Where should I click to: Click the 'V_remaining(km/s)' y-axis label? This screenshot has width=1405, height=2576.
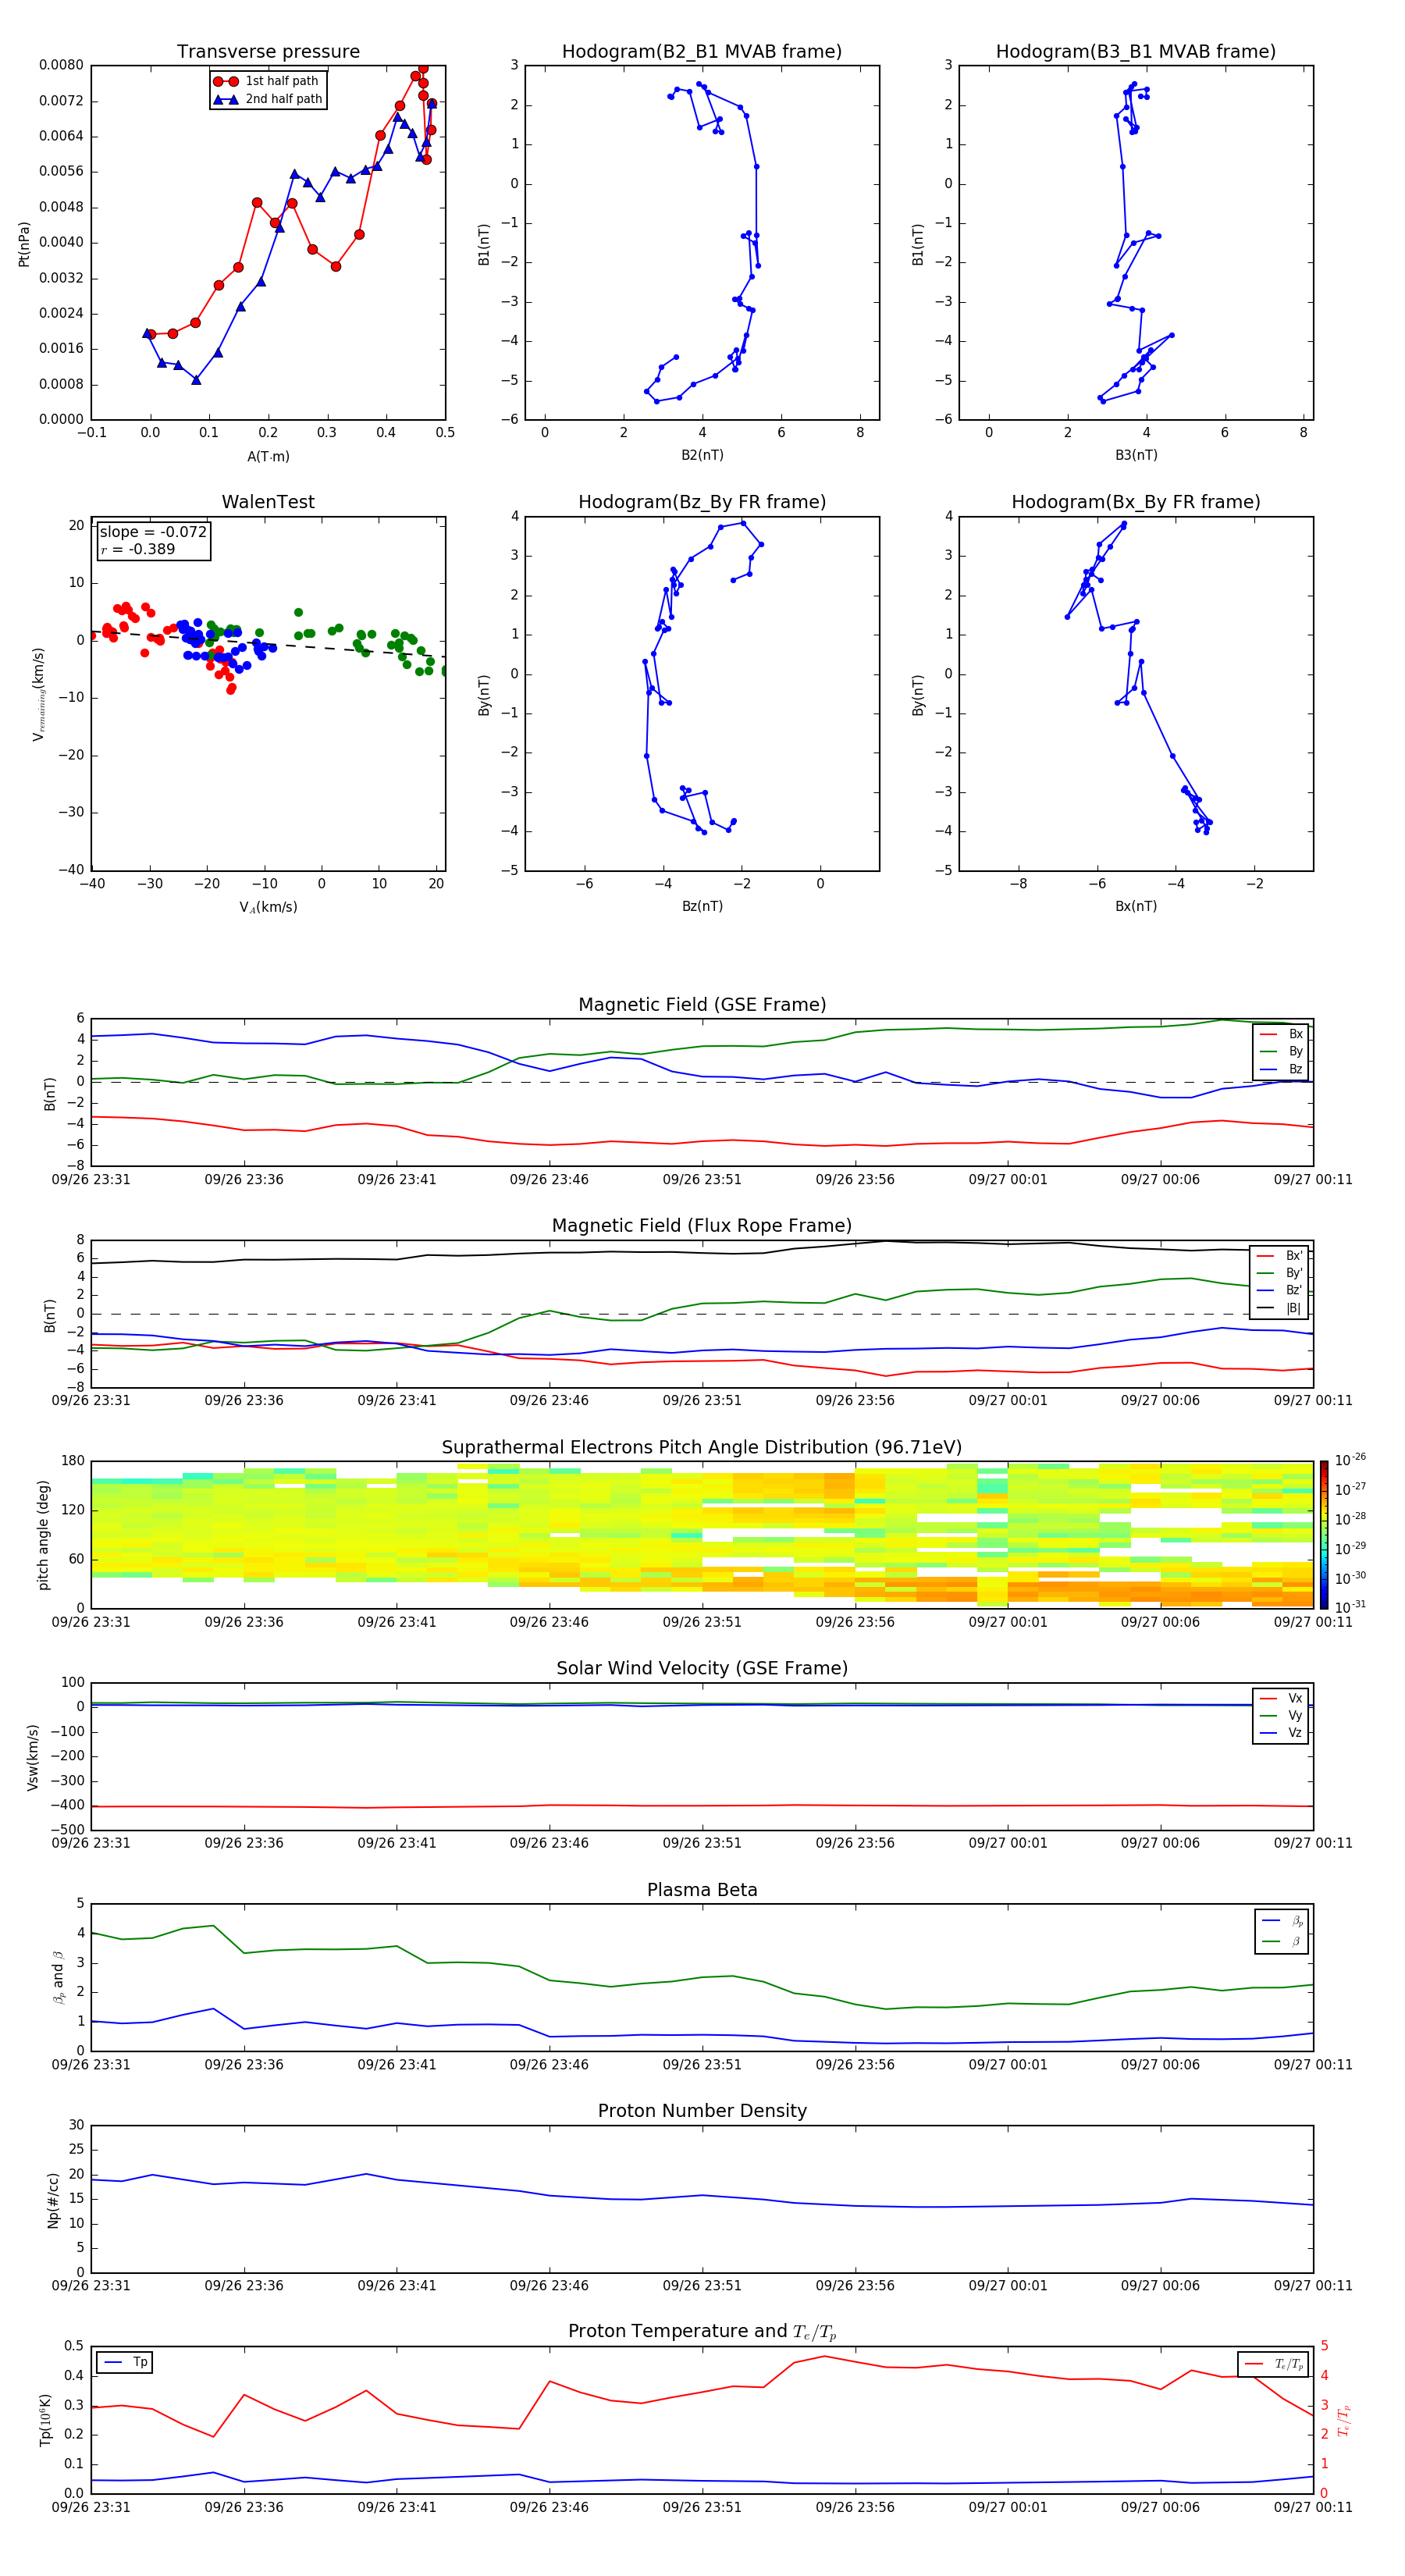39,694
